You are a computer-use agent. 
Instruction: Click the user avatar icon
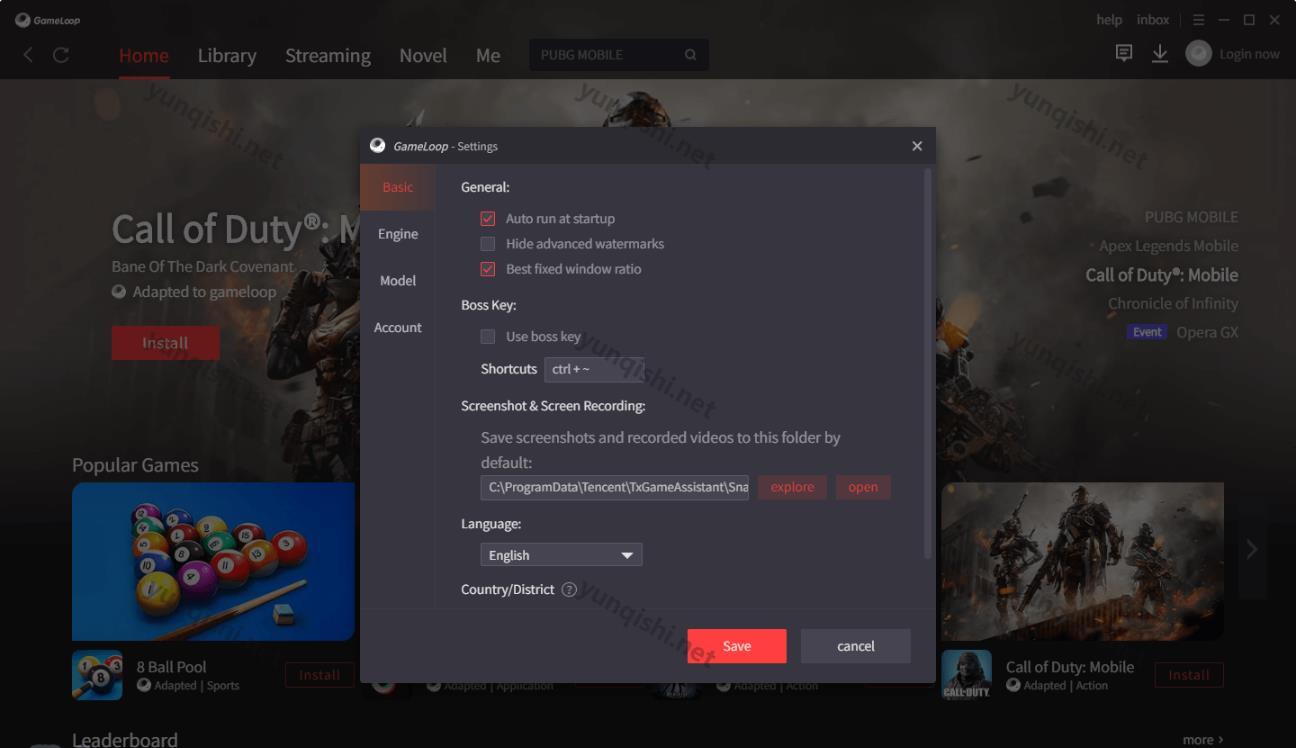coord(1198,54)
